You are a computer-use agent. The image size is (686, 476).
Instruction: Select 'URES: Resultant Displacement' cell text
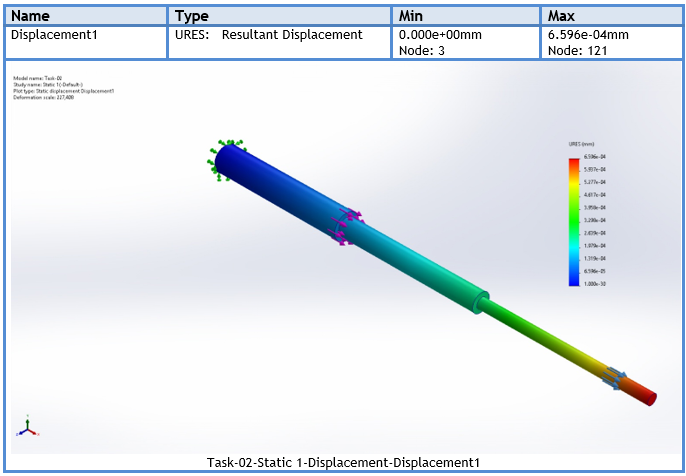coord(269,35)
